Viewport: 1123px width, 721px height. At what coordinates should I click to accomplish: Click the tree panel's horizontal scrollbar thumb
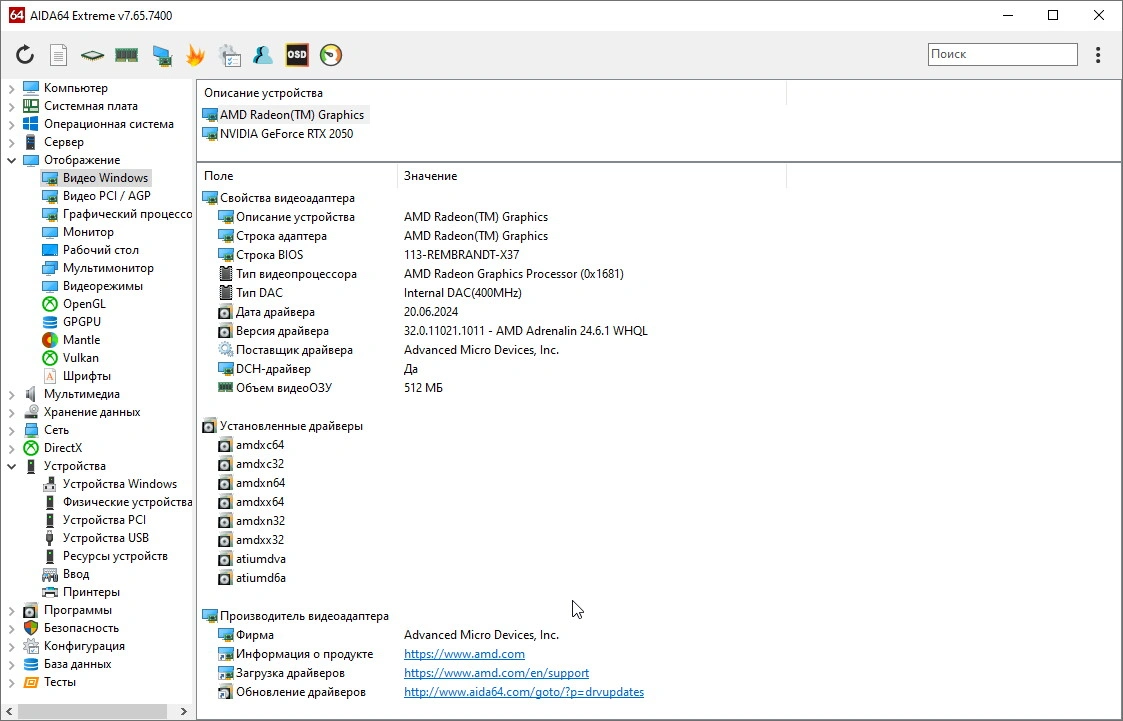click(92, 711)
